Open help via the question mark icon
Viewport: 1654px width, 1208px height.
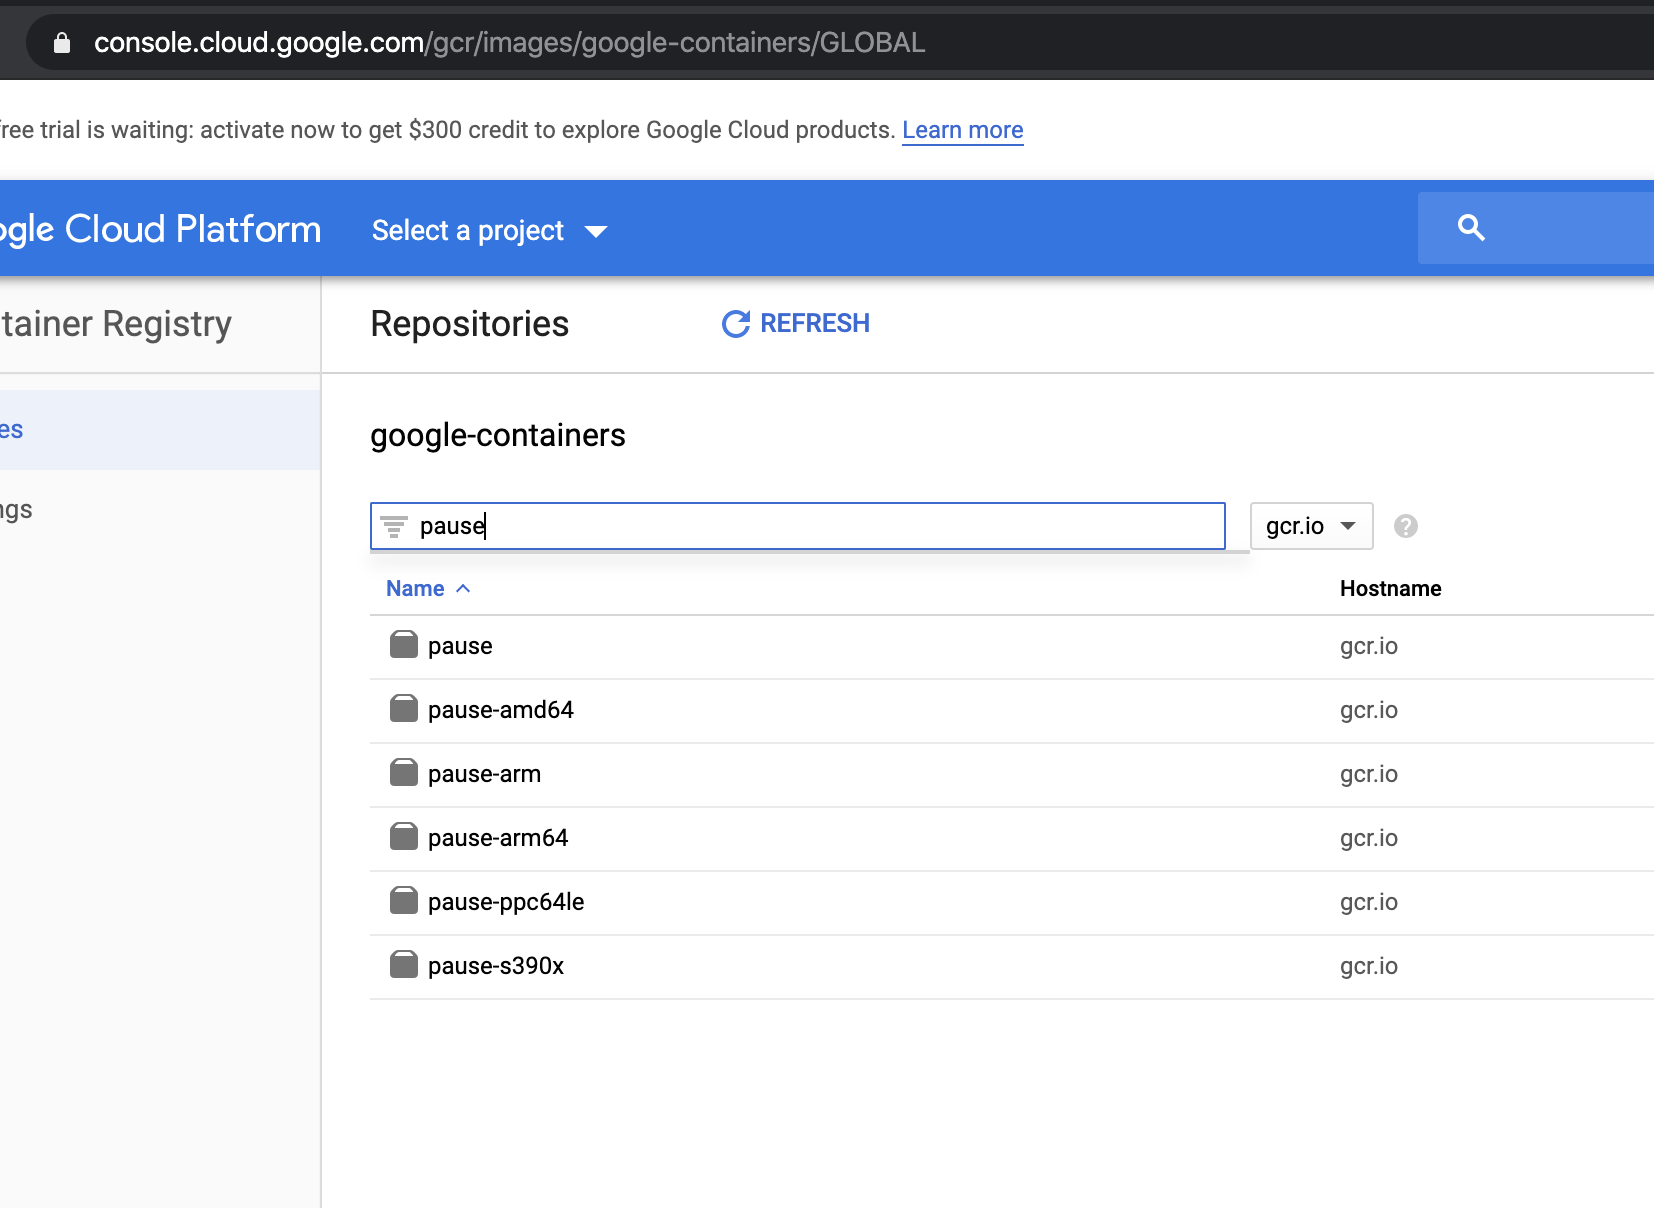click(x=1407, y=525)
